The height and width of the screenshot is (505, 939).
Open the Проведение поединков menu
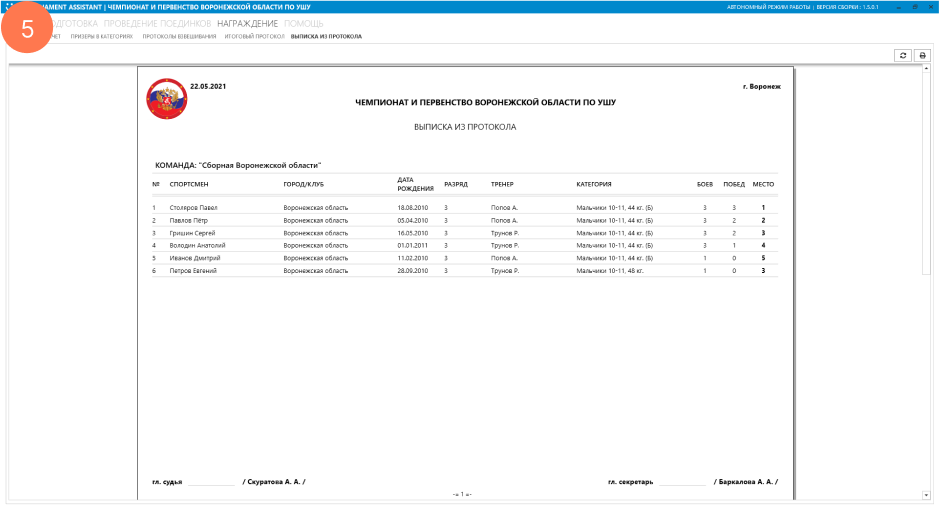(157, 23)
